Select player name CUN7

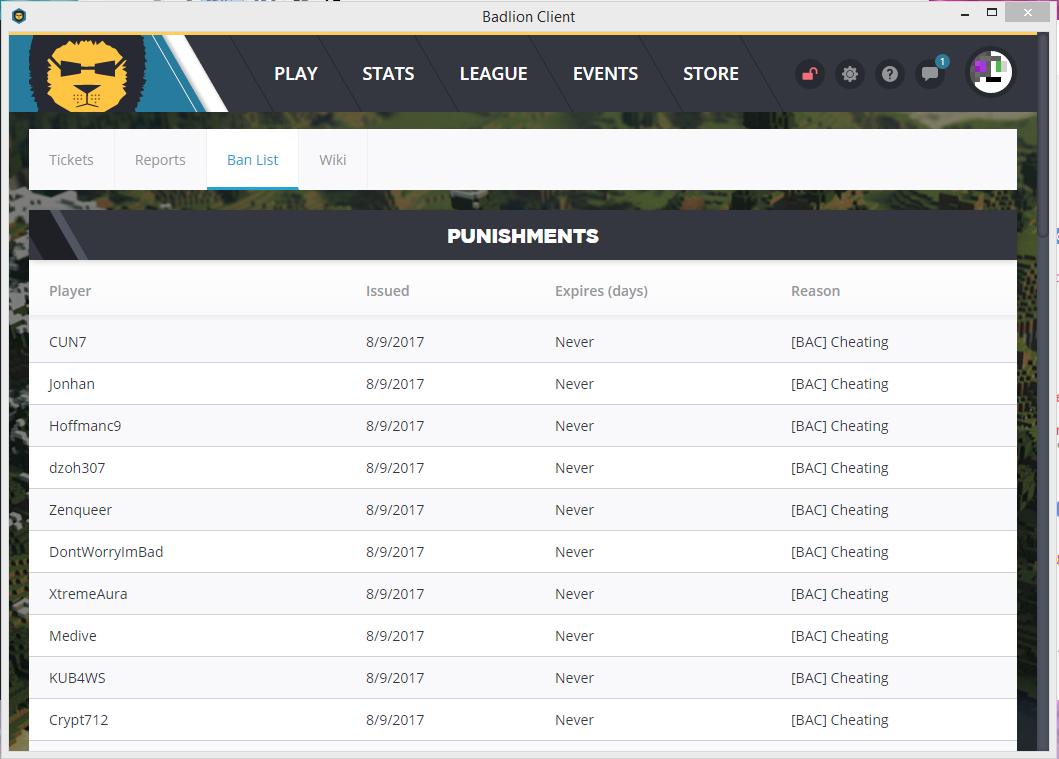[x=68, y=342]
